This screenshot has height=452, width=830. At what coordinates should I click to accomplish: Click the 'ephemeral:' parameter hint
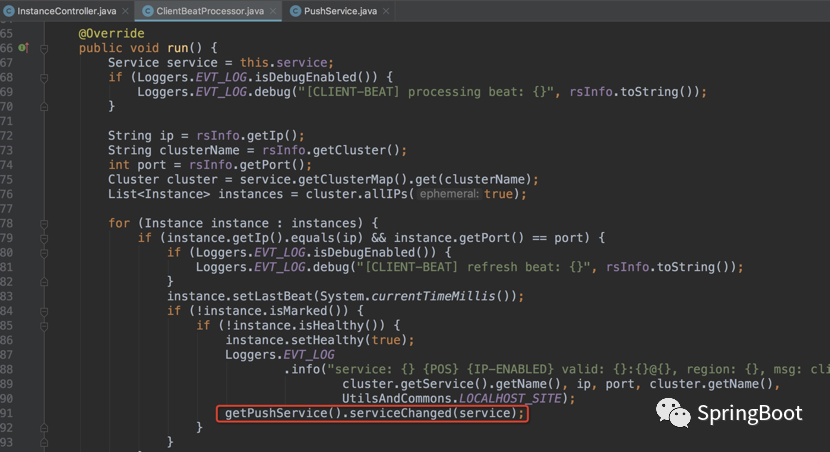449,194
